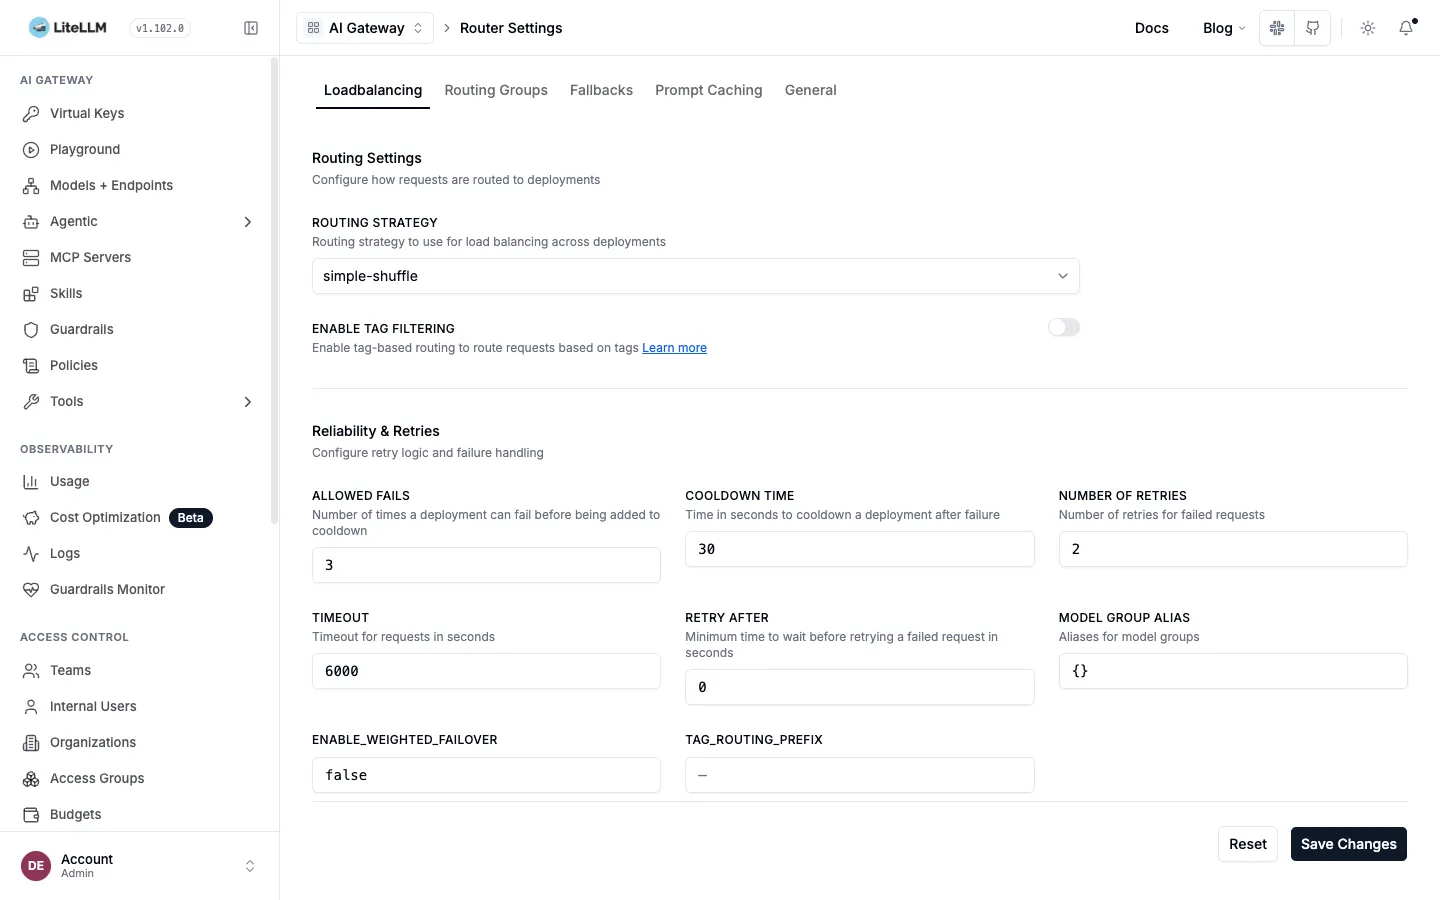Click the Models + Endpoints icon
1440x900 pixels.
coord(31,186)
